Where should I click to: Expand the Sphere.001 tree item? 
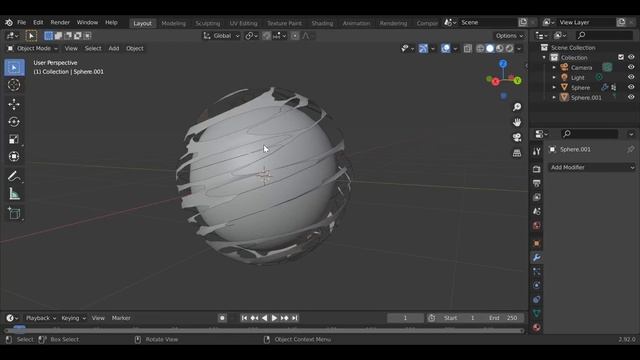click(554, 97)
